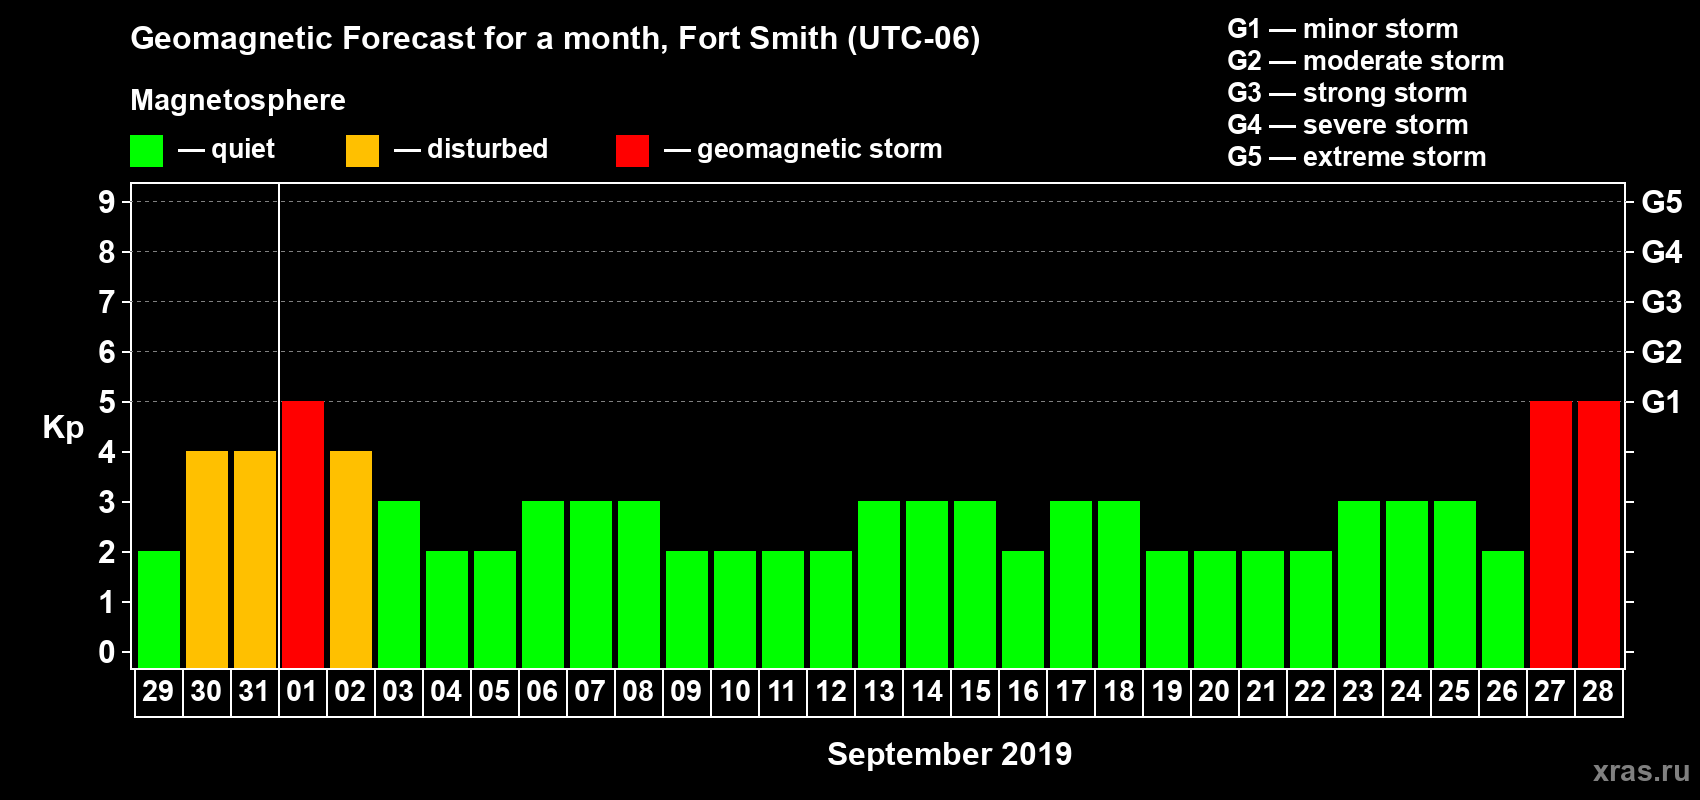The image size is (1700, 800).
Task: Click the 'G3 — strong storm' legend line
Action: pos(1348,93)
